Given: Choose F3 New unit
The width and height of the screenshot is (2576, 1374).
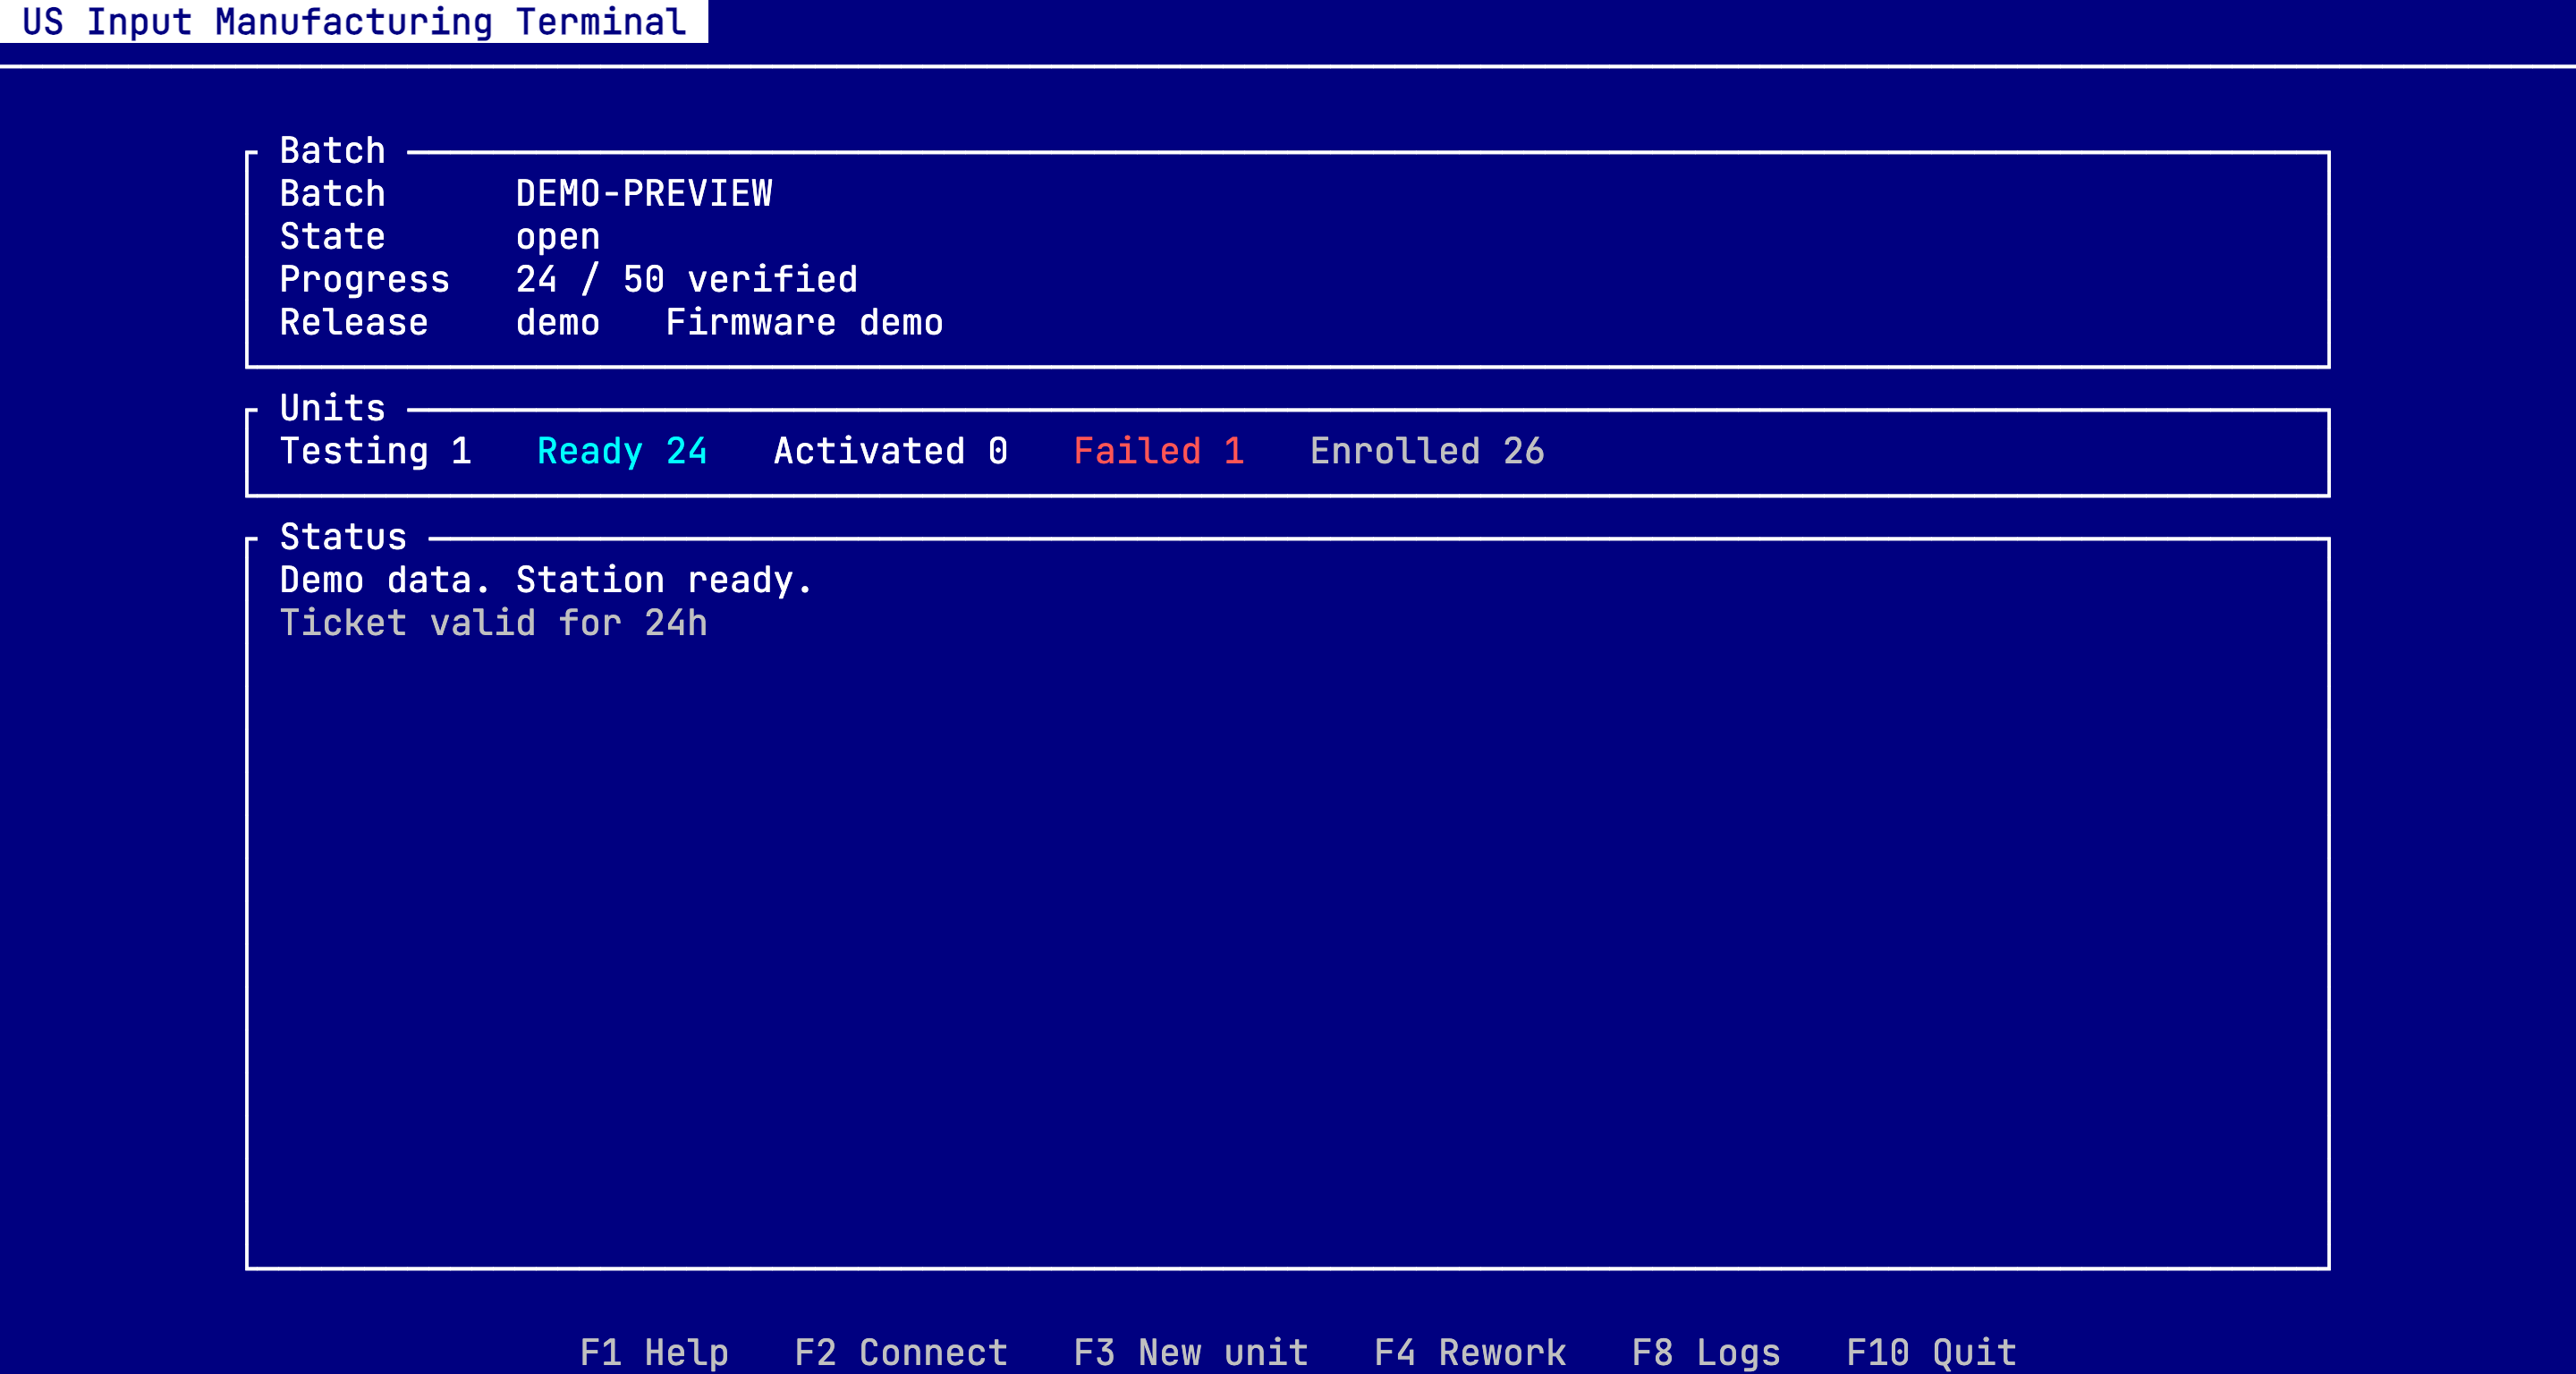Looking at the screenshot, I should point(1191,1352).
